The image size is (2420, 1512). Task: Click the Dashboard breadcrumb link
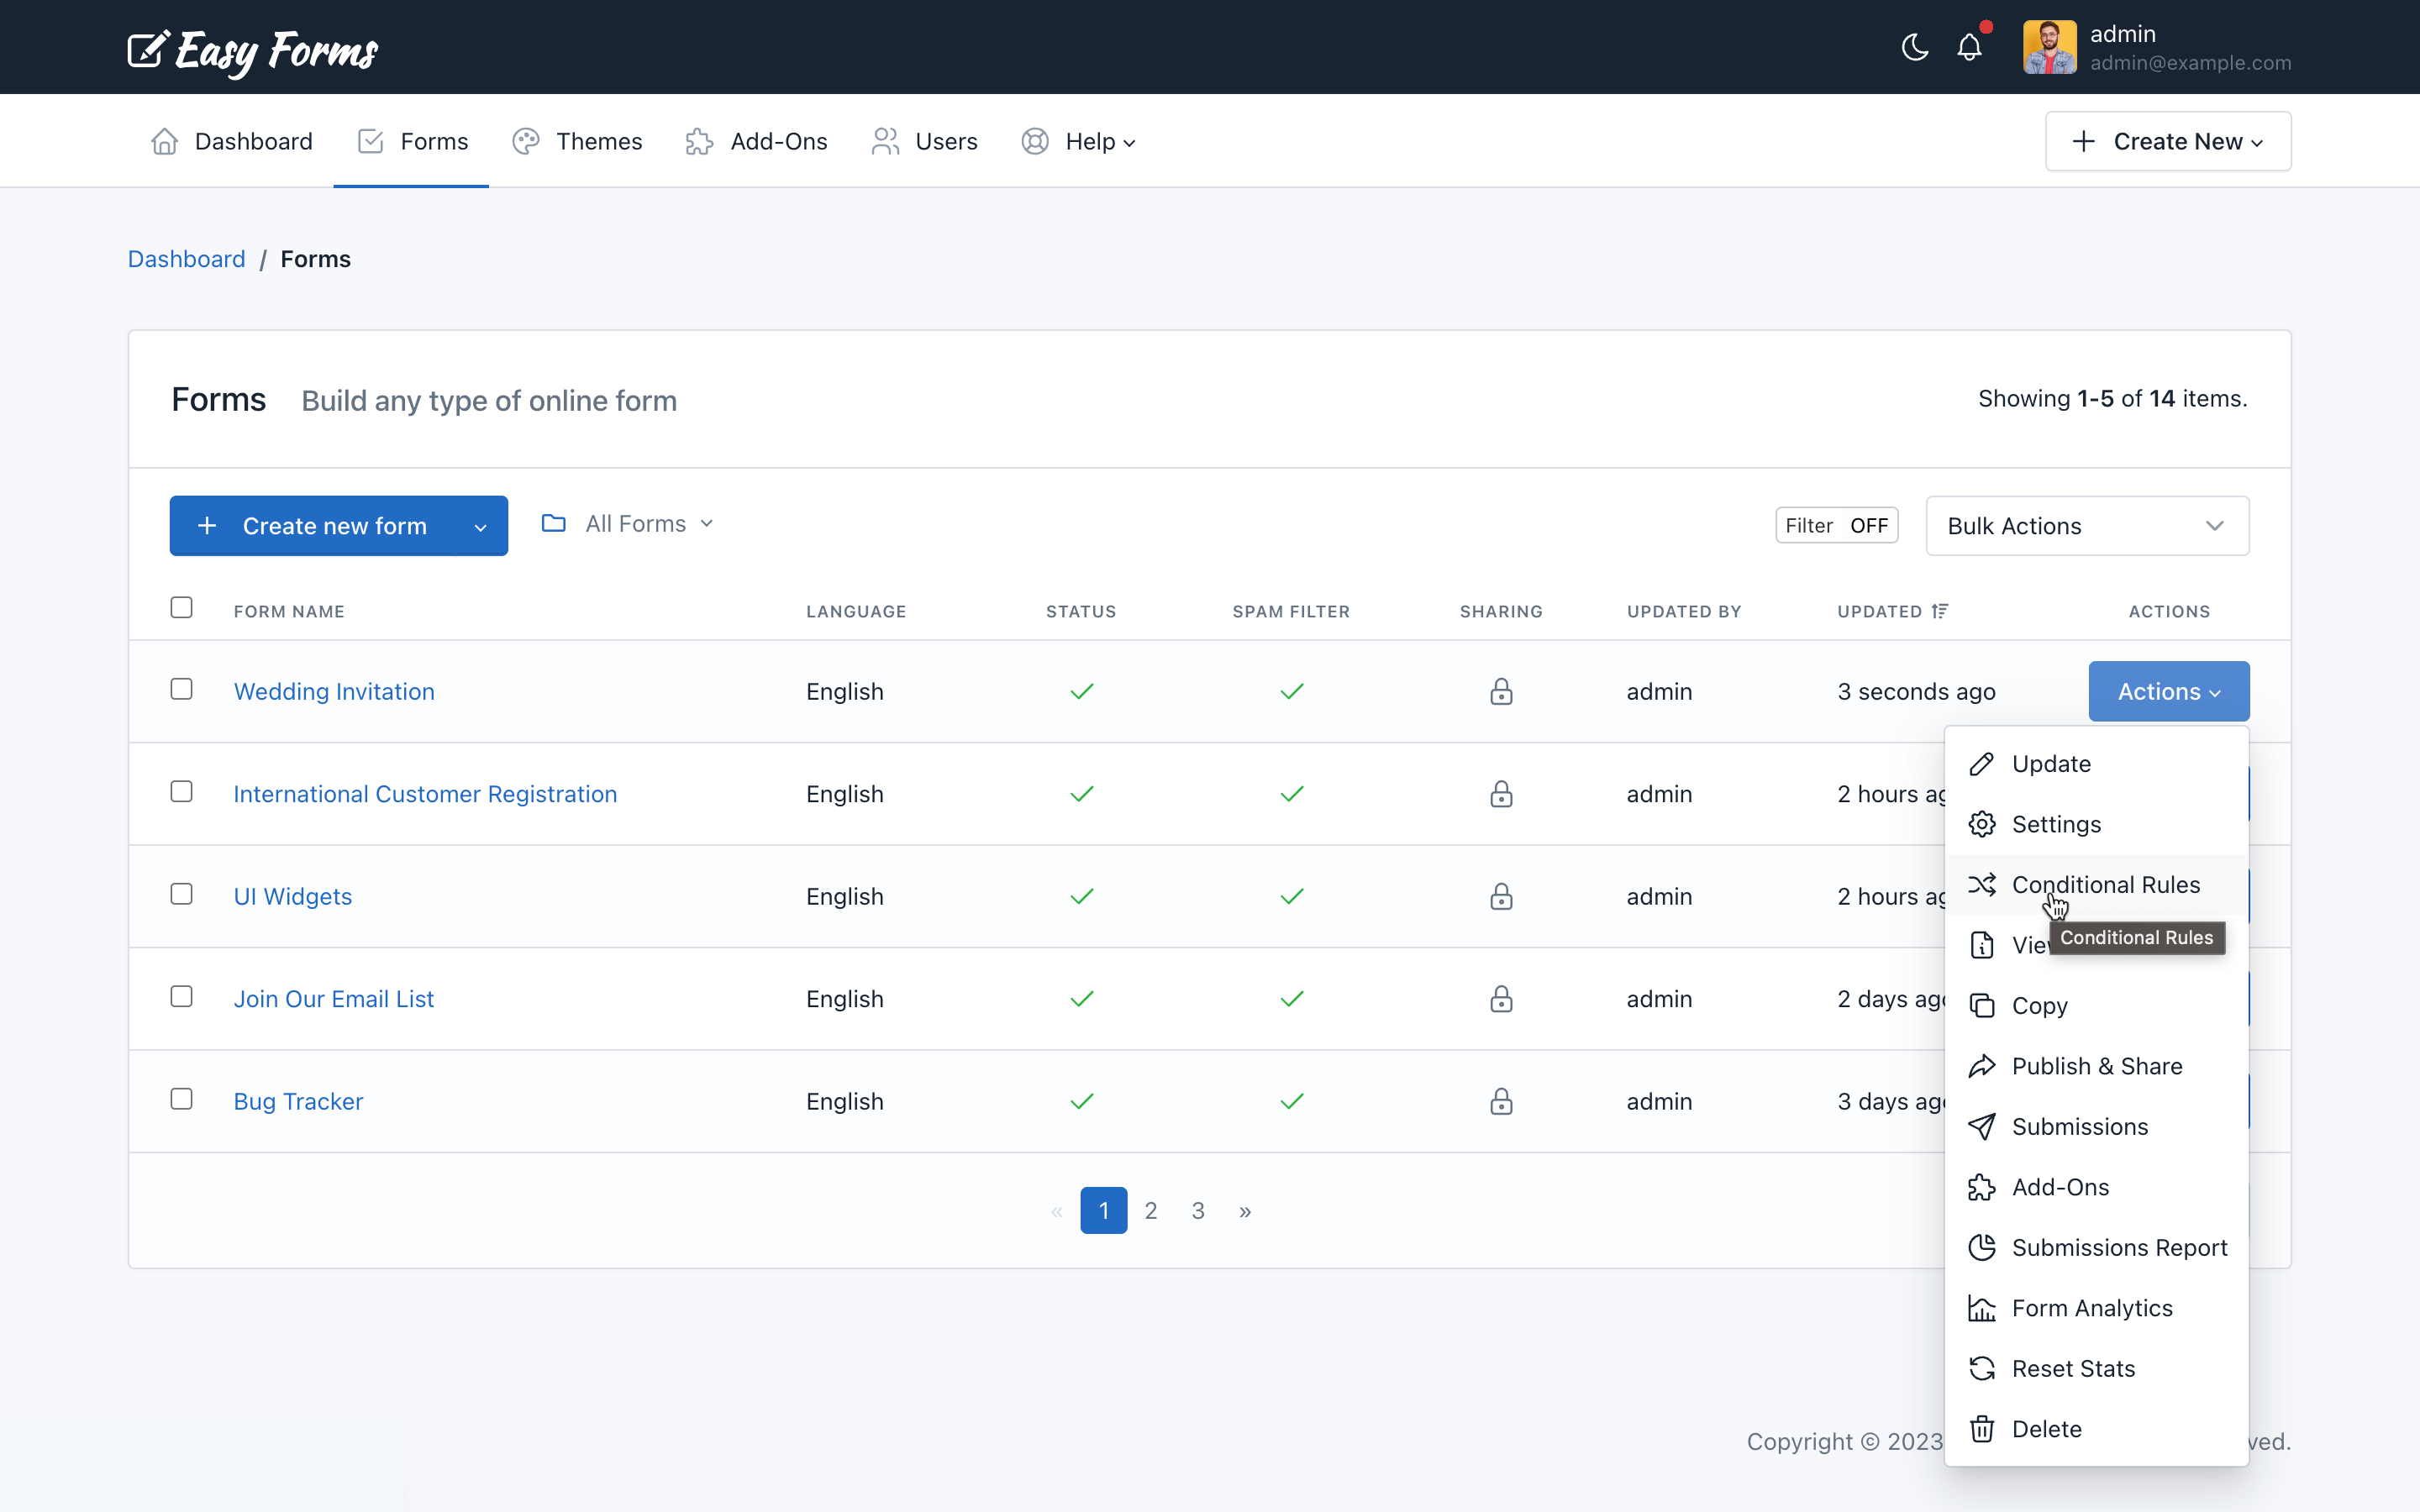click(187, 258)
